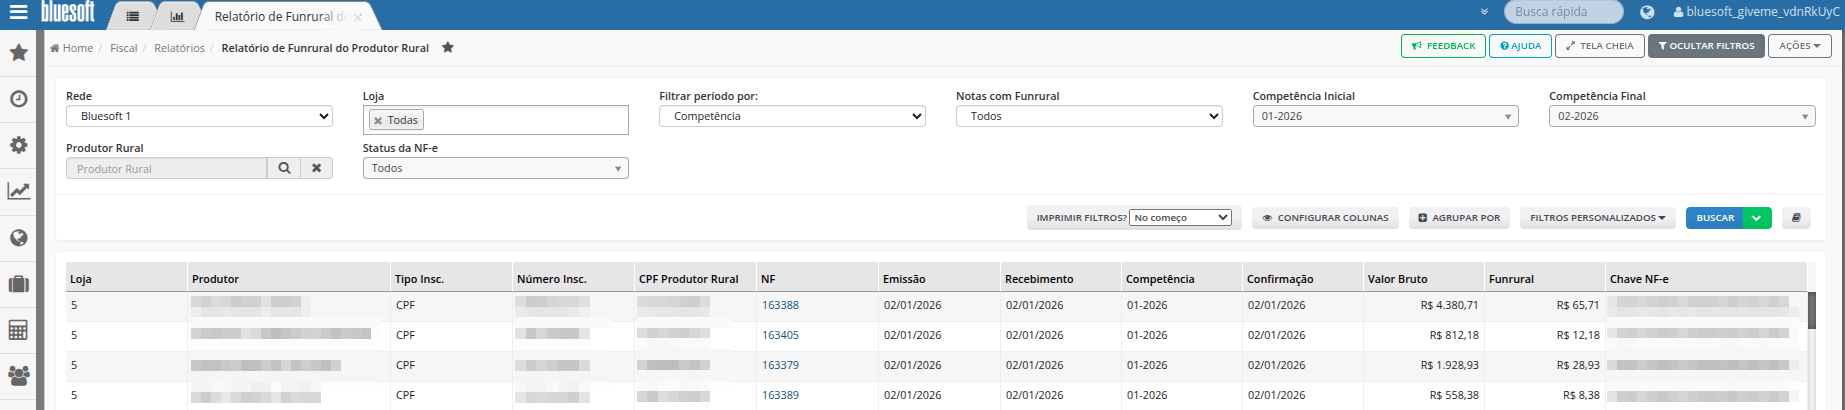Open calculator icon in sidebar
Viewport: 1845px width, 410px height.
click(x=18, y=330)
